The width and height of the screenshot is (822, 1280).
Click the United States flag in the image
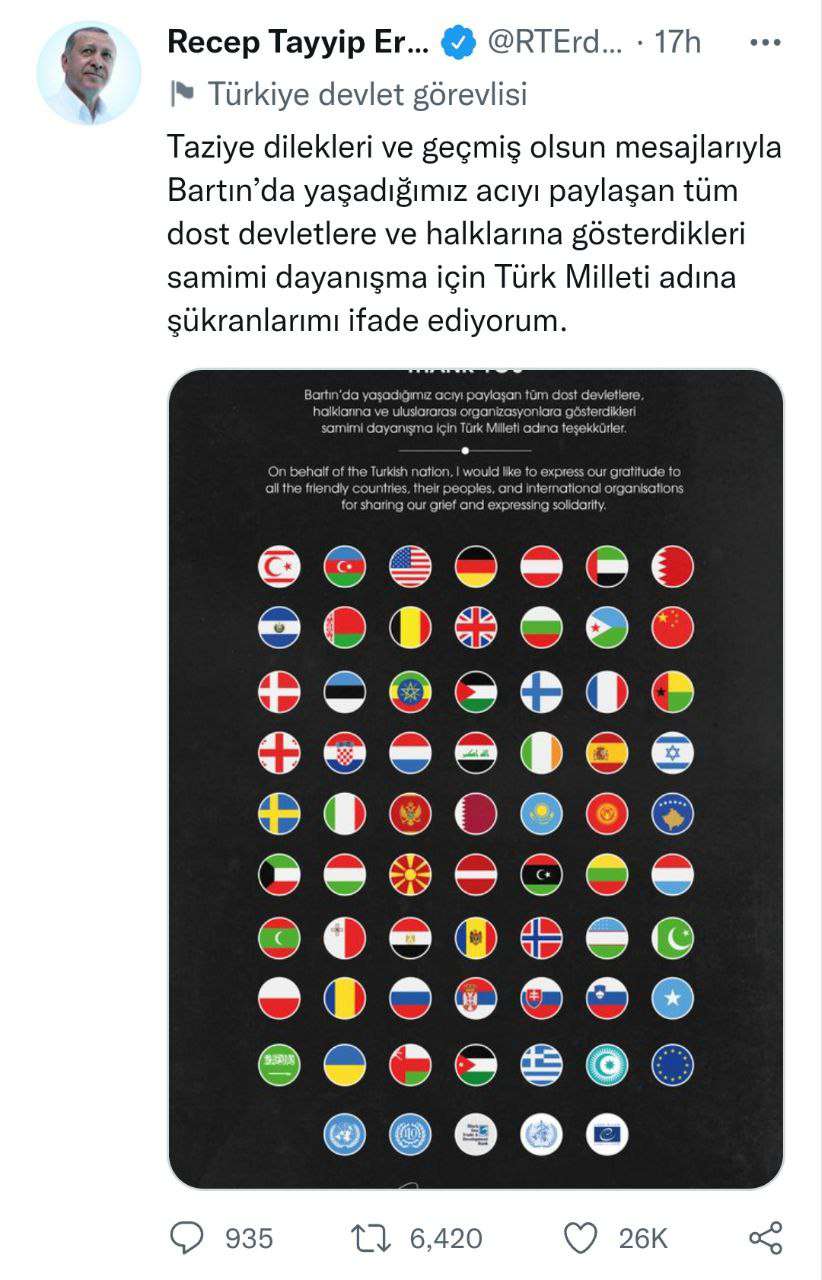[410, 567]
